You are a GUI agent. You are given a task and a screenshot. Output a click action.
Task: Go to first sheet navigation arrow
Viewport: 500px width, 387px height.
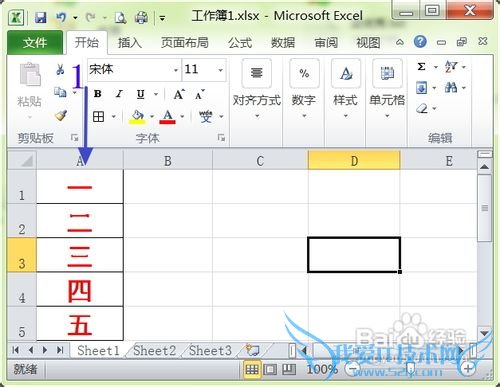(x=15, y=350)
